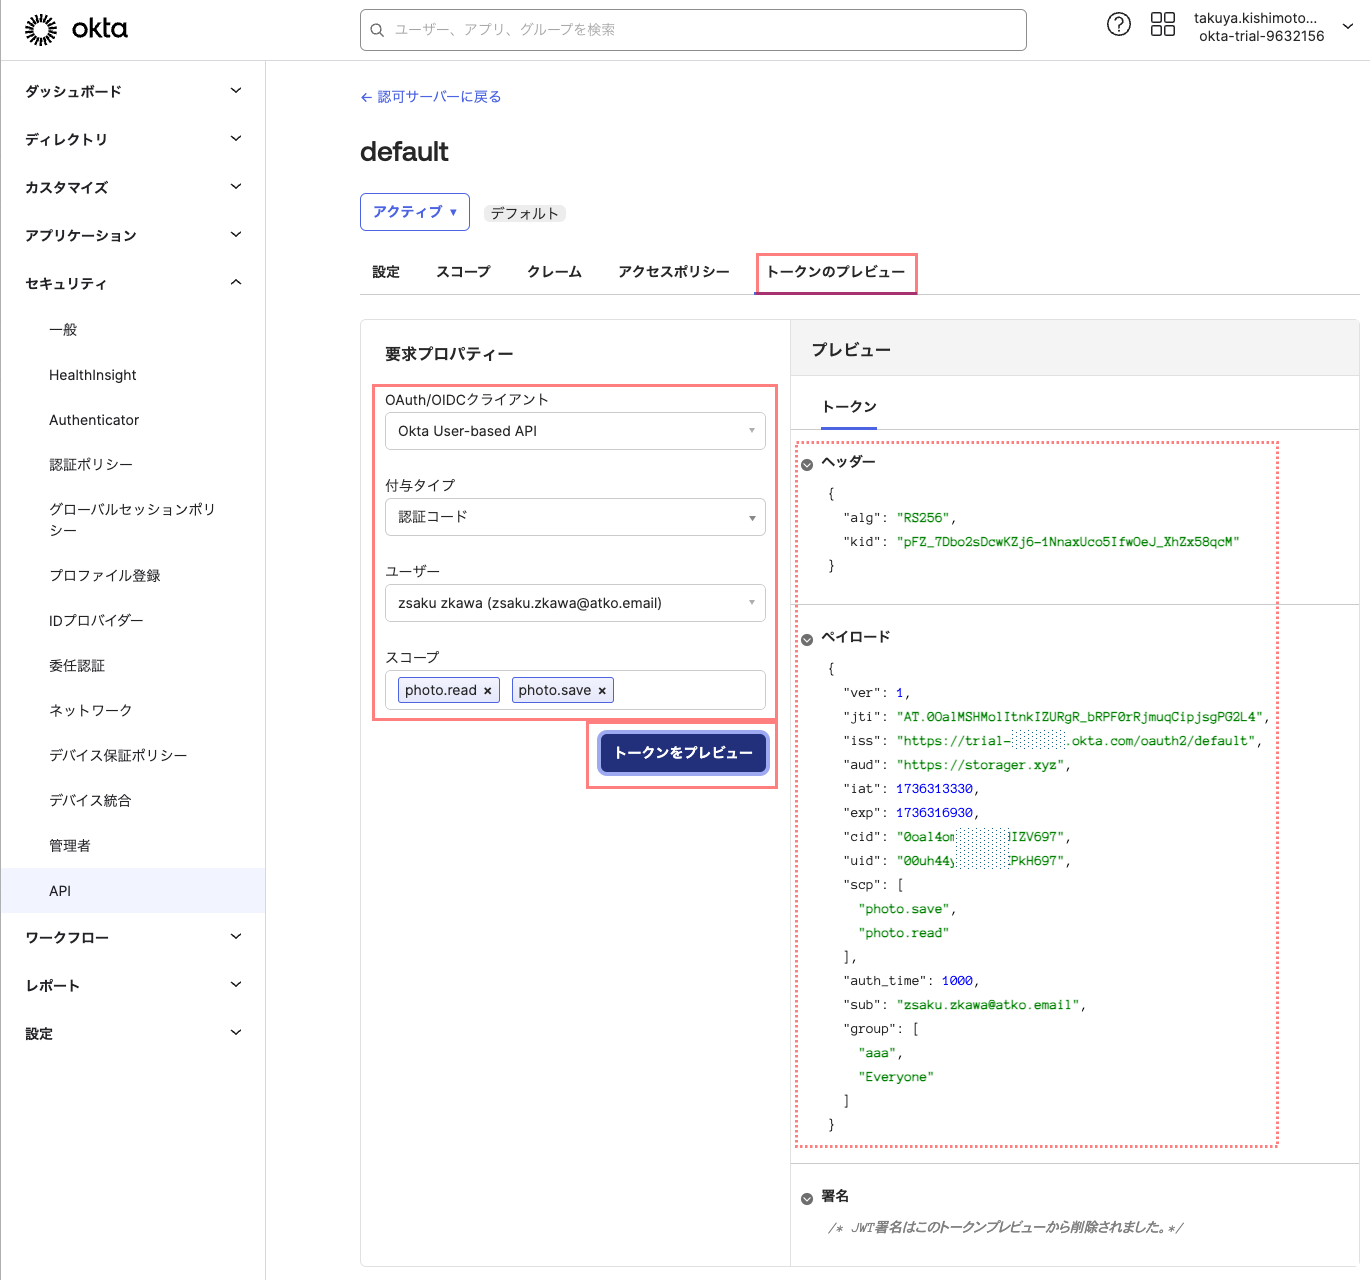Open グローバルセッションポリシー in the sidebar
The image size is (1370, 1280).
click(x=132, y=520)
